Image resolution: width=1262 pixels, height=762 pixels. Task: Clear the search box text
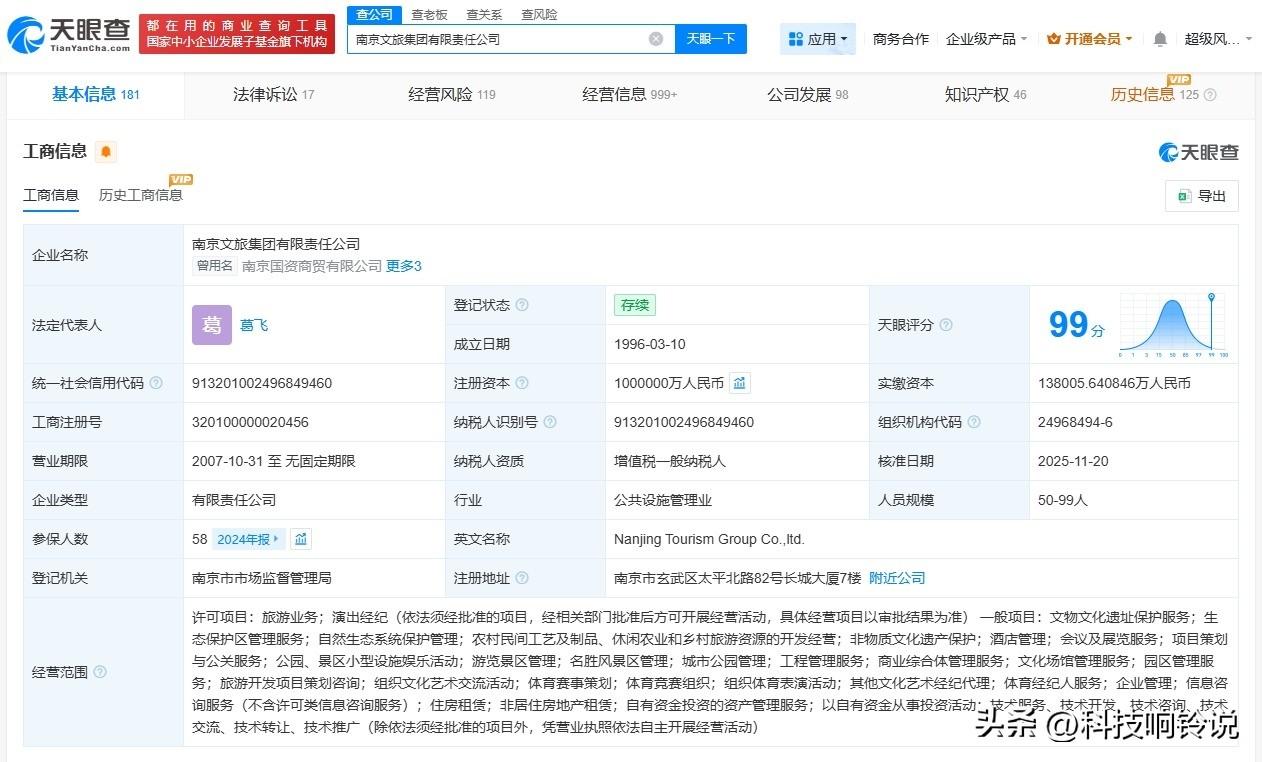pos(656,39)
